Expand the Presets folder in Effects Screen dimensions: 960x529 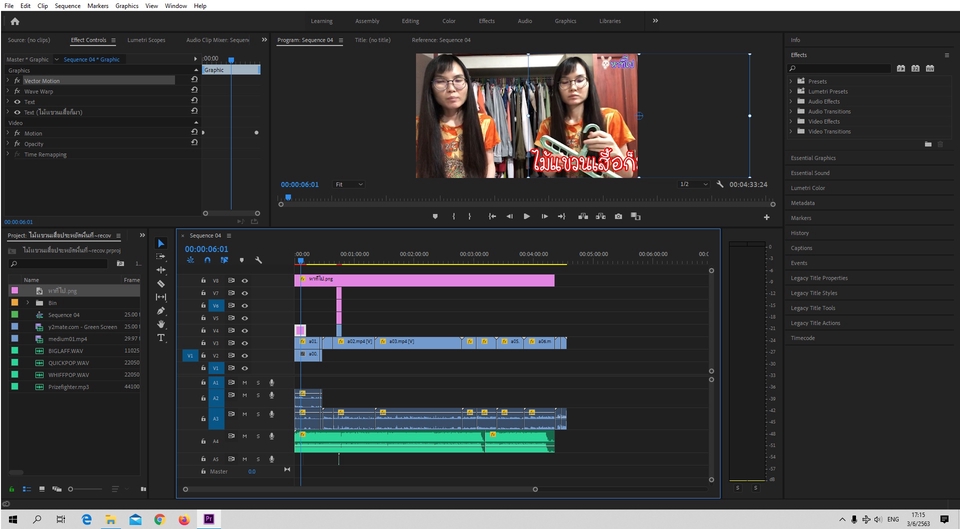pos(790,81)
